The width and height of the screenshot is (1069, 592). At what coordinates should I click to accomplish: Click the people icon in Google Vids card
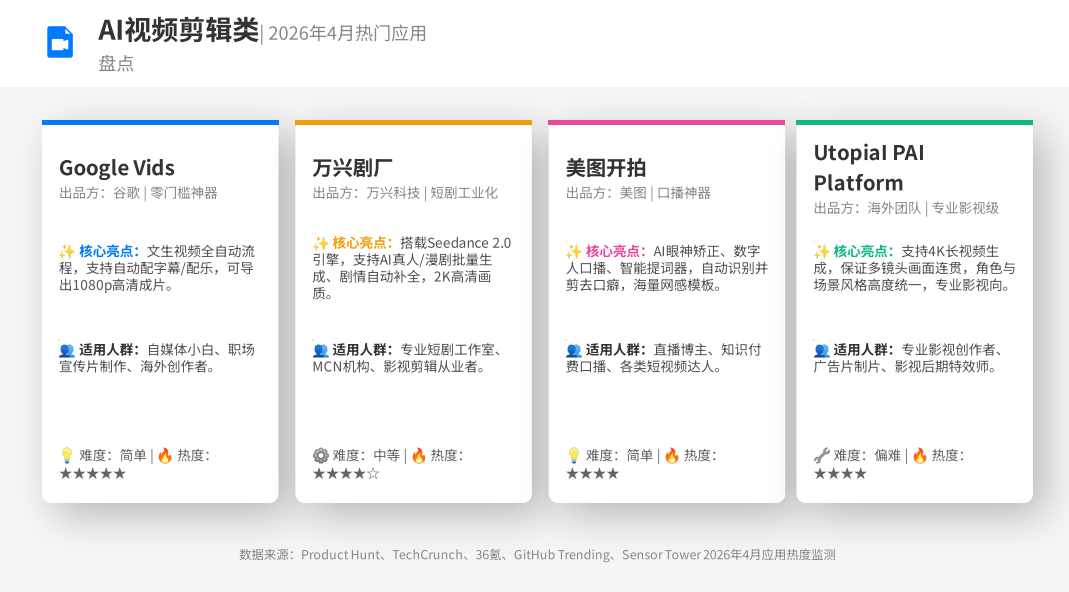[67, 350]
